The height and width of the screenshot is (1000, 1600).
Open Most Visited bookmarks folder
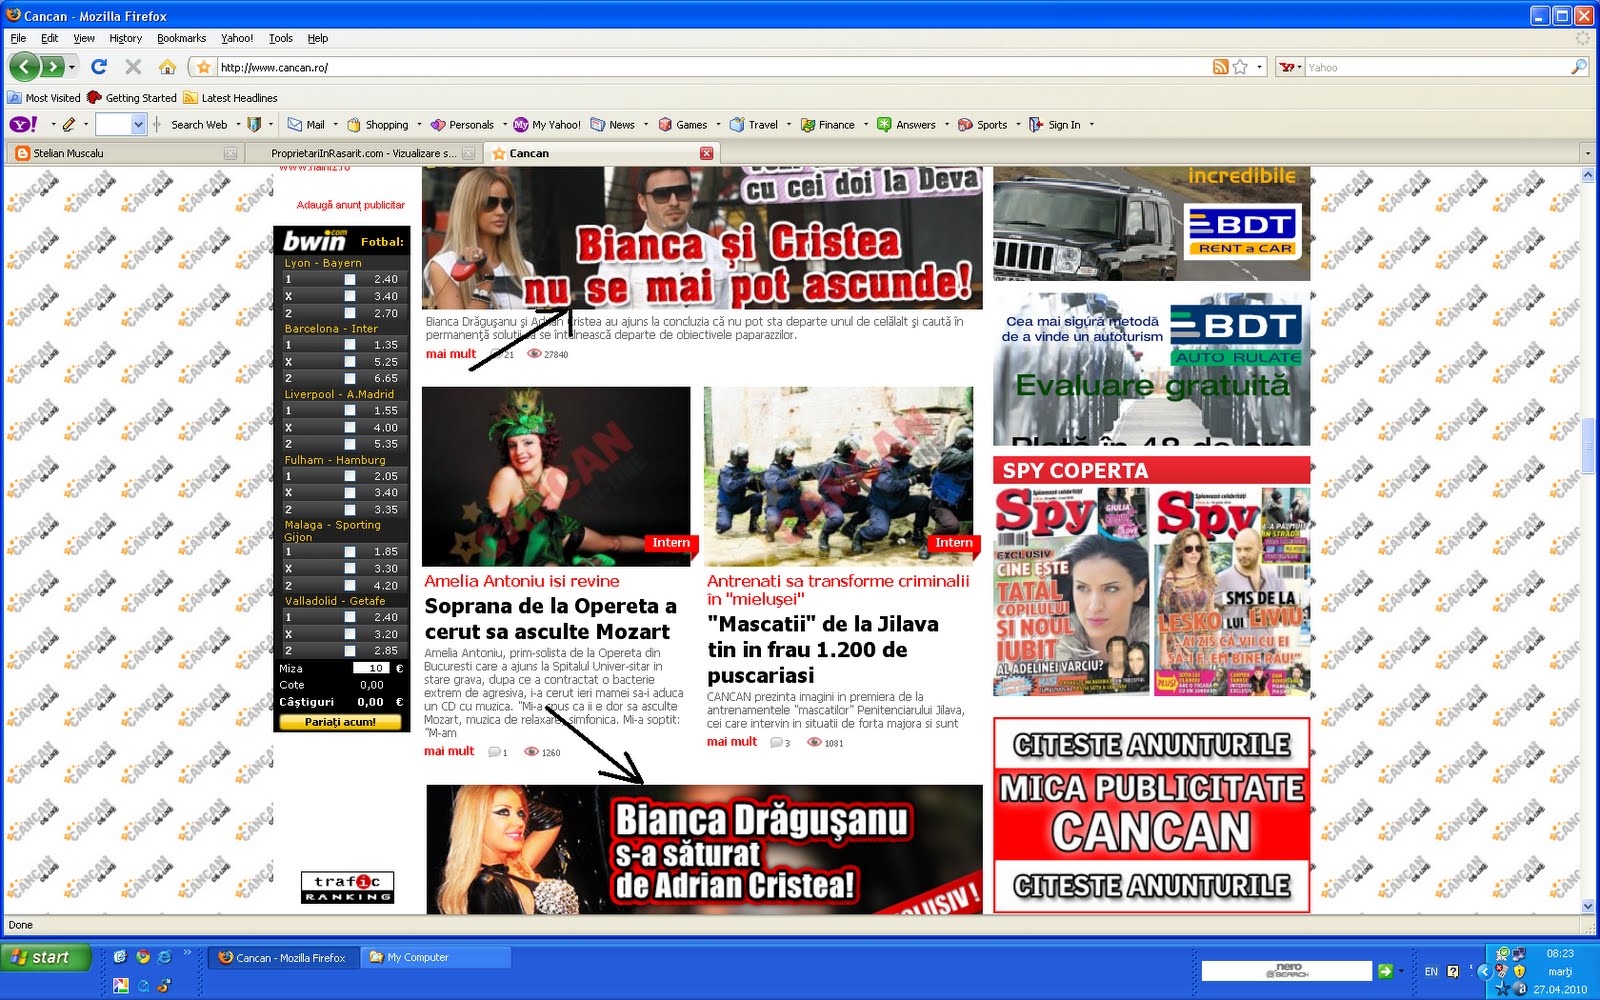44,98
